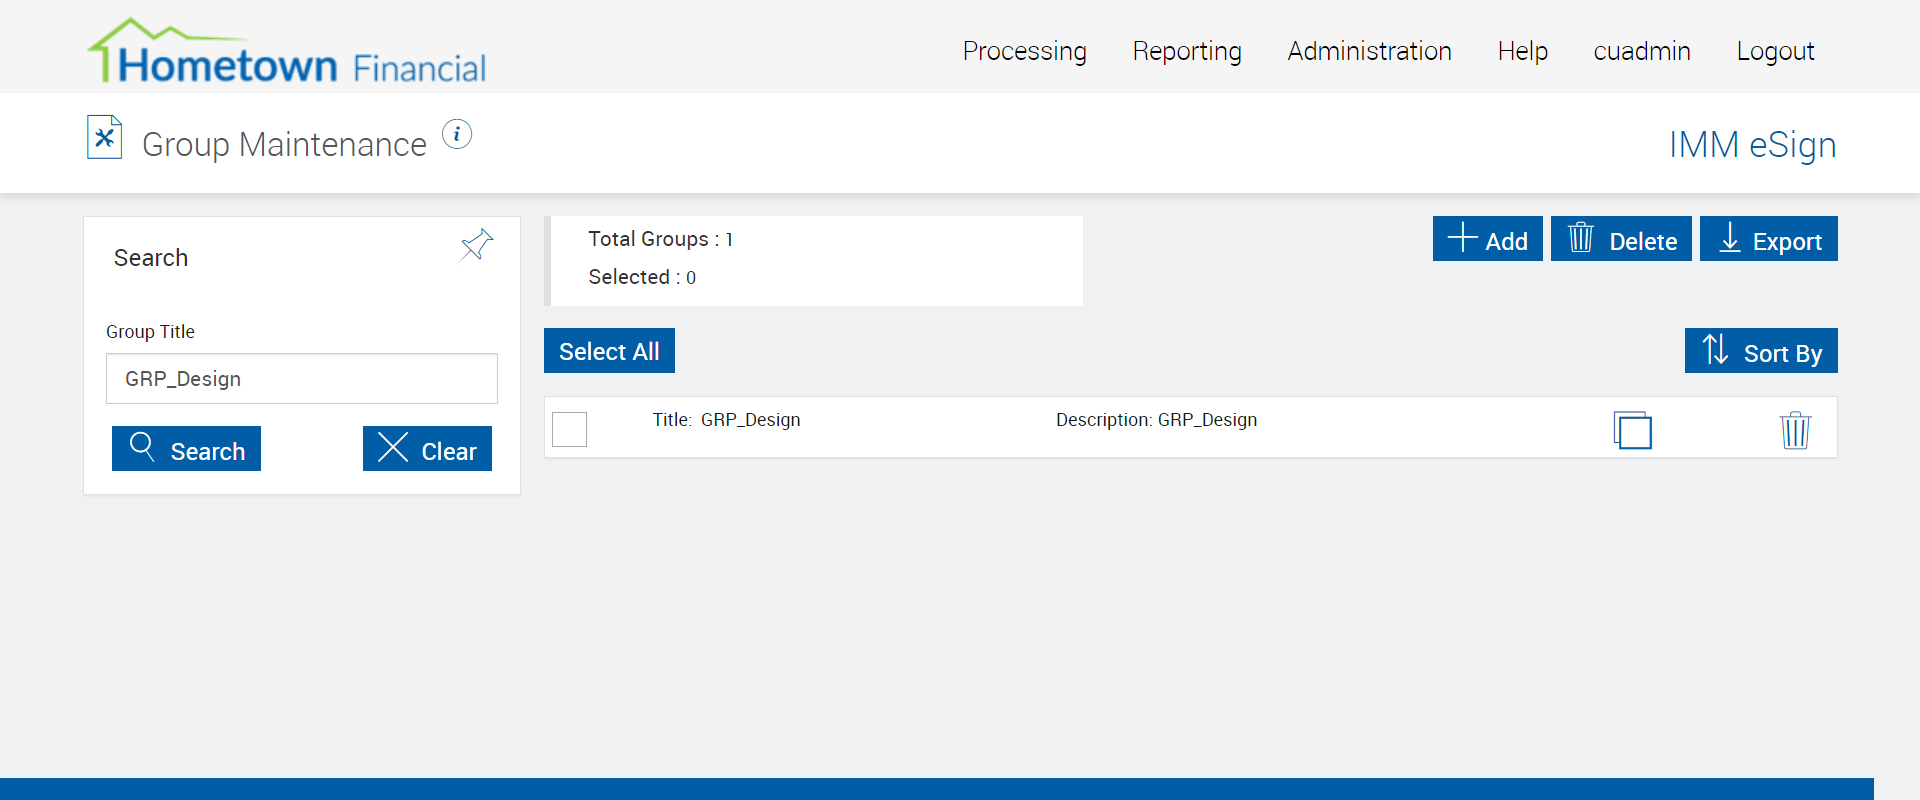Open the Processing menu

point(1024,51)
